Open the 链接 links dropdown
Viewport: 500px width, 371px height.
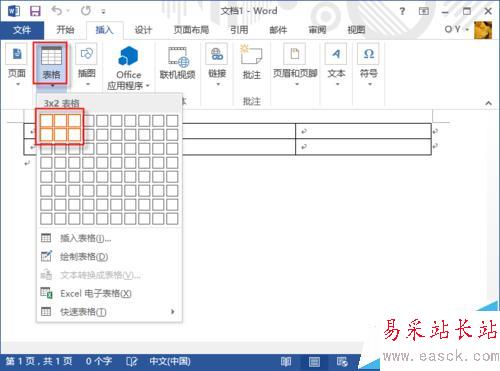pyautogui.click(x=217, y=65)
